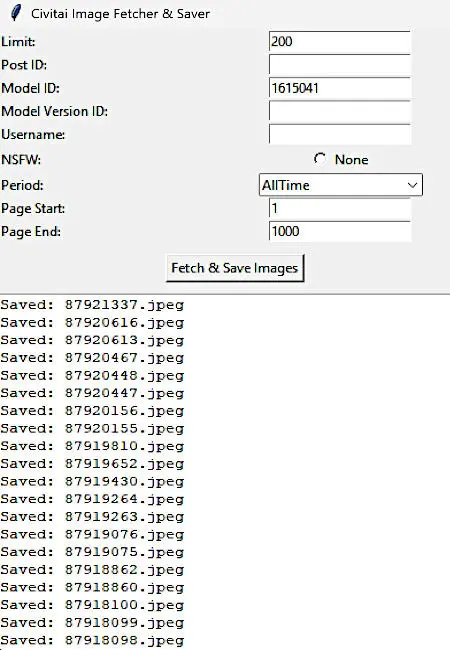Click the Page Start: label

click(x=33, y=209)
